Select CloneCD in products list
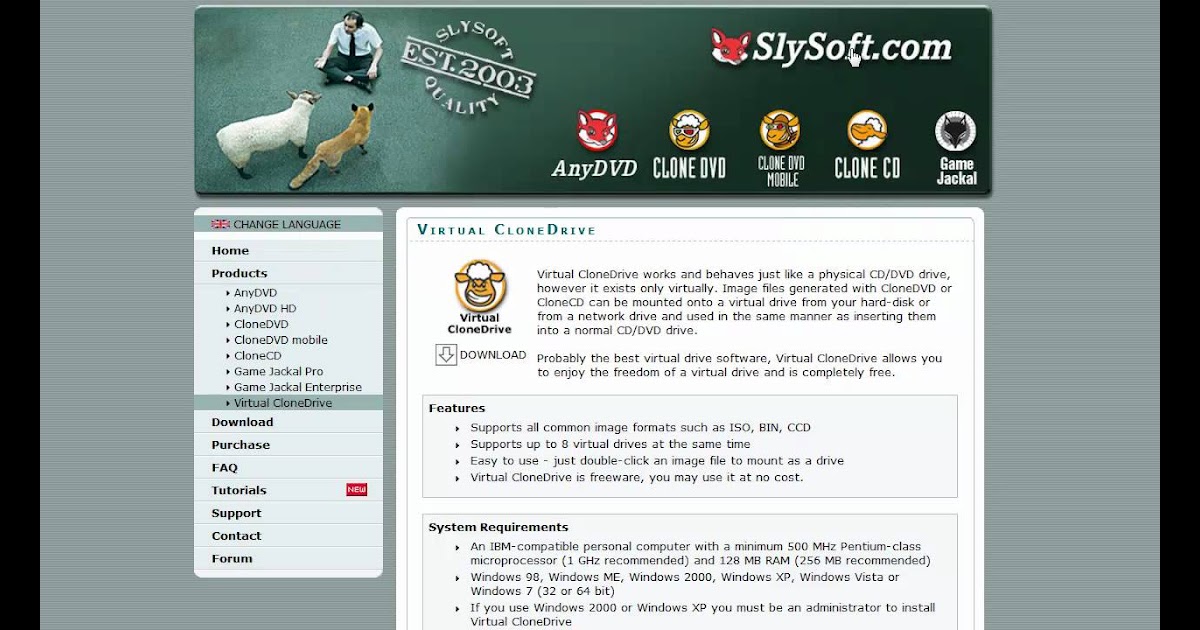This screenshot has width=1200, height=630. pyautogui.click(x=258, y=356)
